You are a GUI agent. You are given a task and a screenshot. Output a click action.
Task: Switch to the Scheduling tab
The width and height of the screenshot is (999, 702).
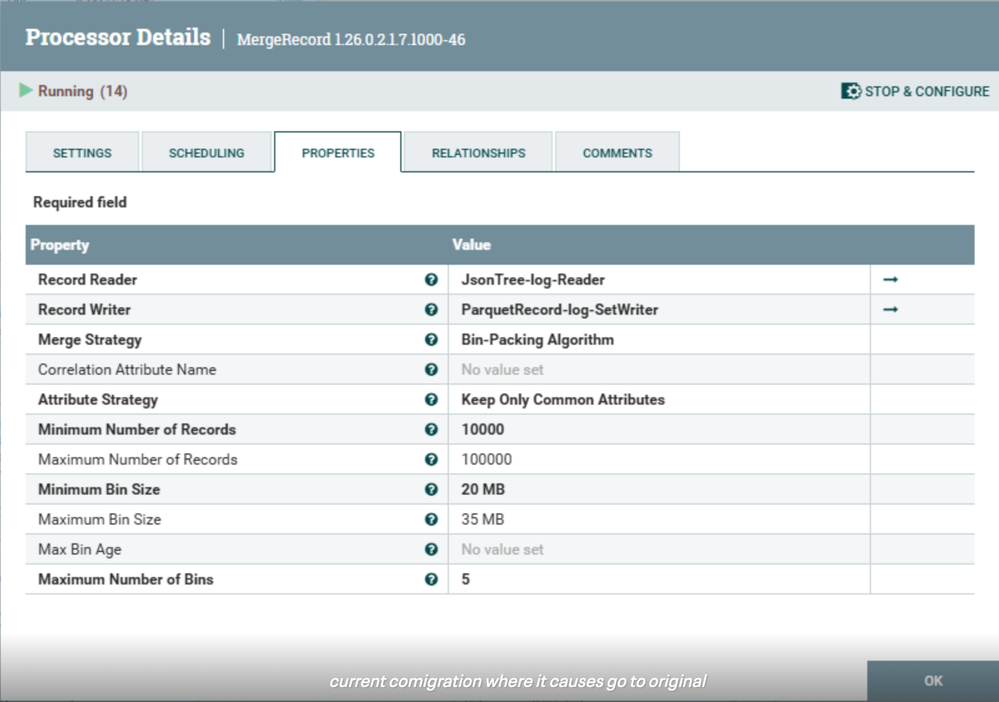(206, 153)
